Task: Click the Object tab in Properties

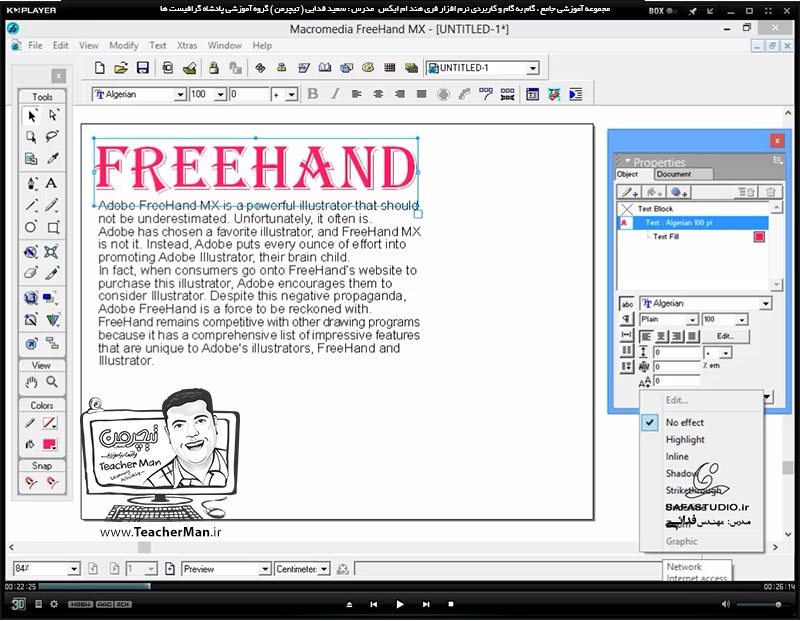Action: point(628,174)
